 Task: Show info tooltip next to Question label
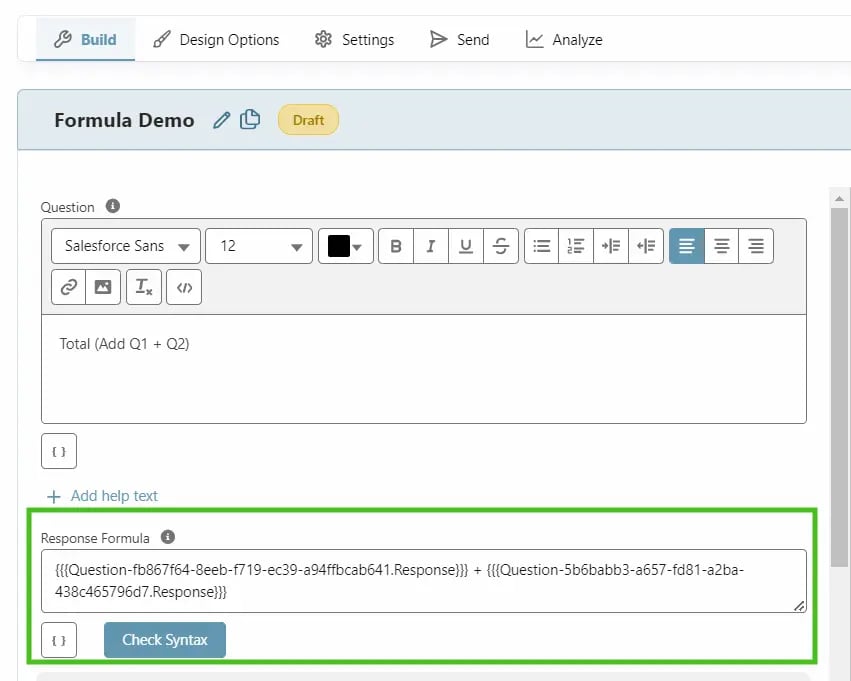pyautogui.click(x=113, y=206)
